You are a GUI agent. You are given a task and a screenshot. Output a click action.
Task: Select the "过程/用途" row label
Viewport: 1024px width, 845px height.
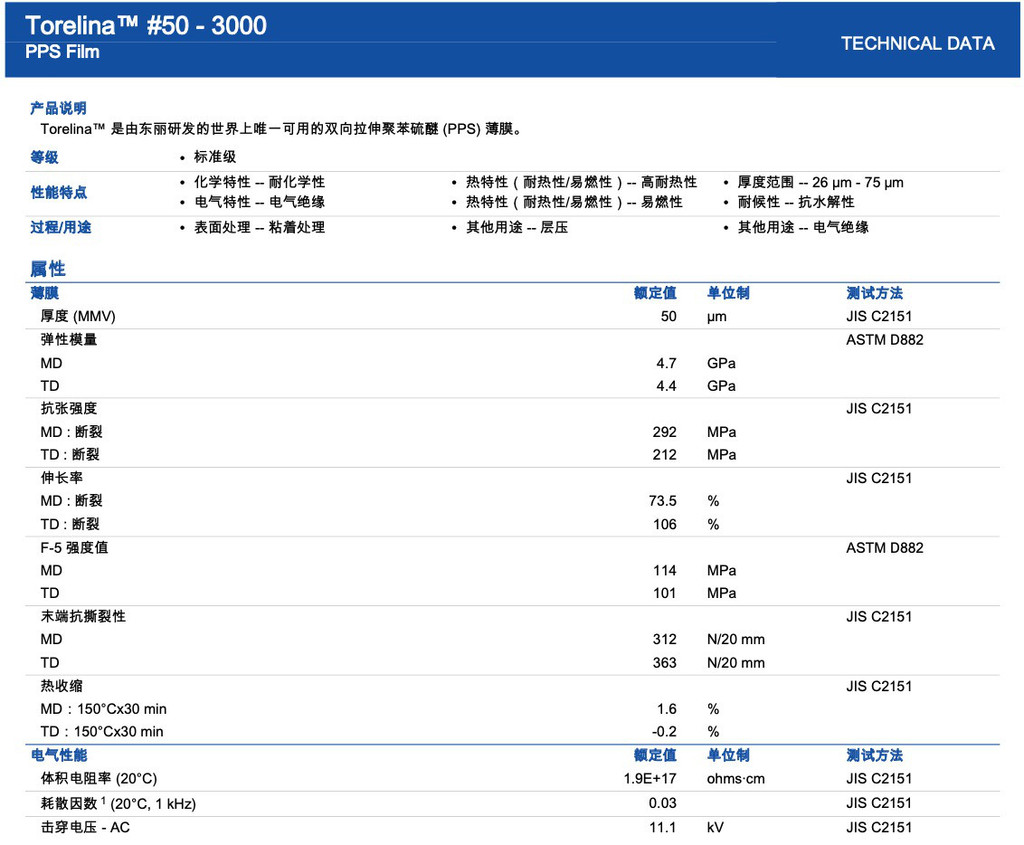[x=61, y=227]
